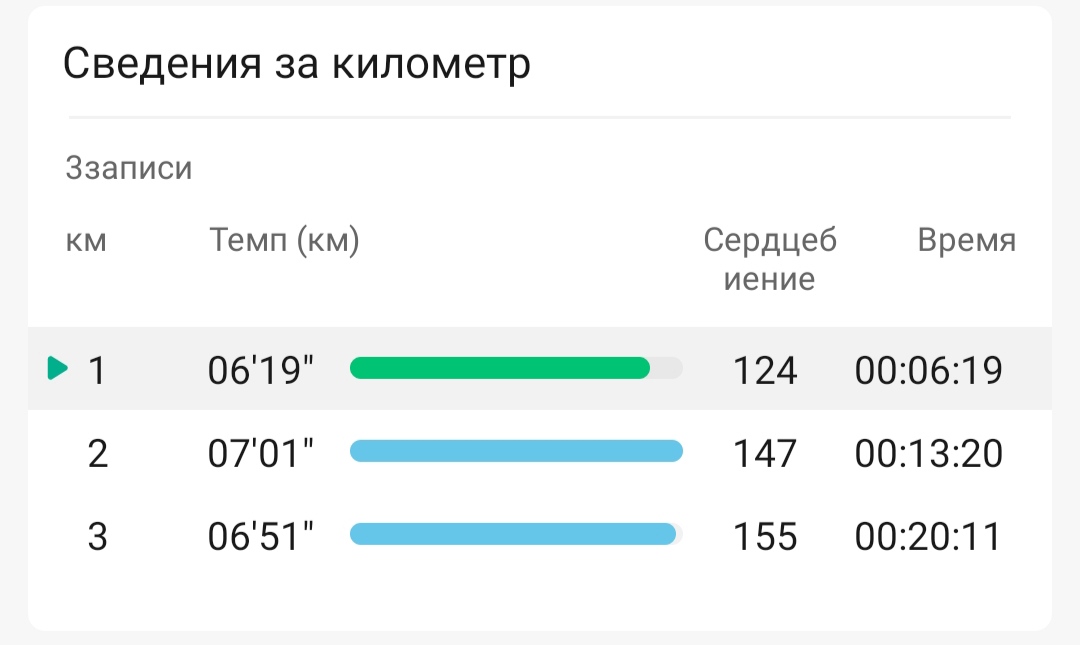Image resolution: width=1080 pixels, height=645 pixels.
Task: Click the green play triangle marker
Action: (x=58, y=368)
